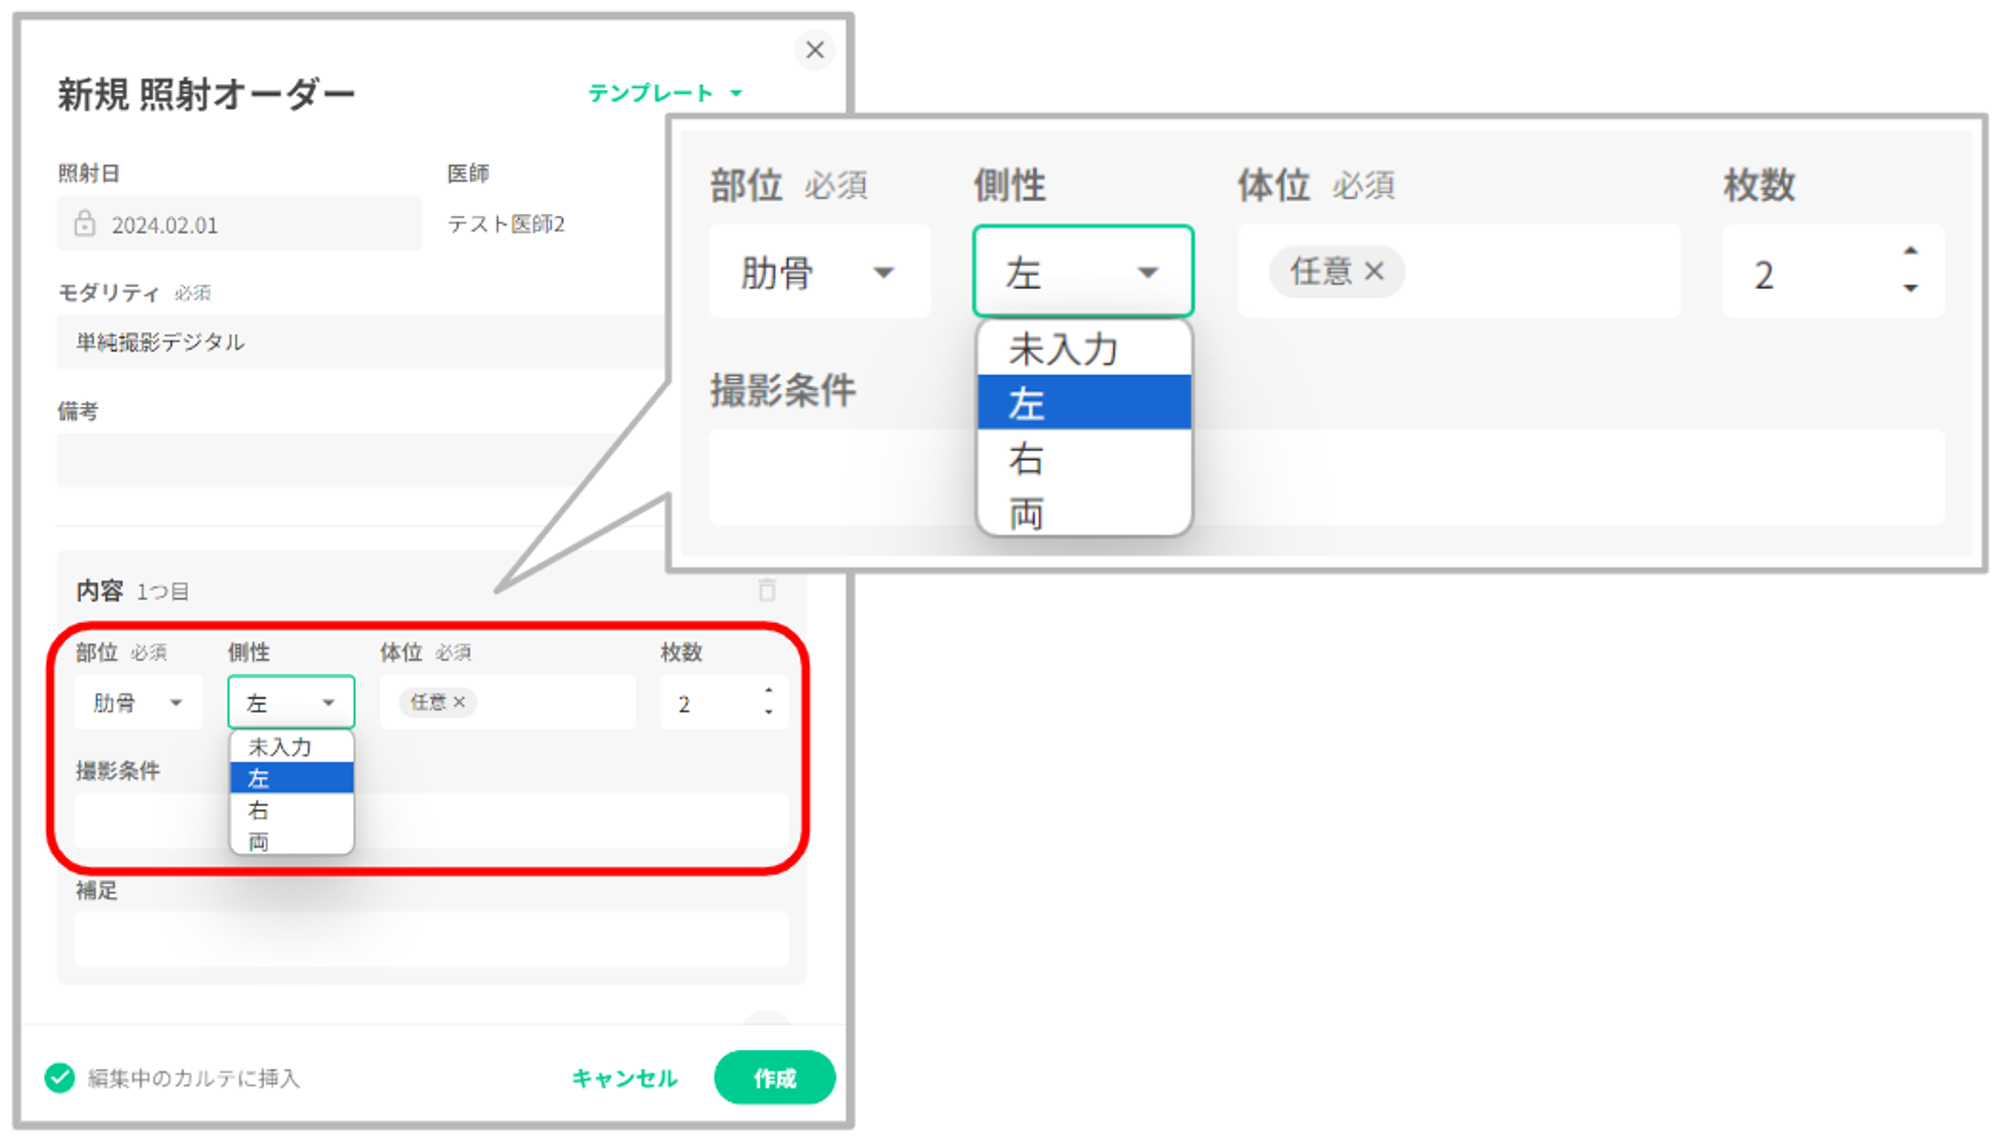Decrease 枚数 with small form down arrow
This screenshot has width=2000, height=1143.
coord(768,712)
